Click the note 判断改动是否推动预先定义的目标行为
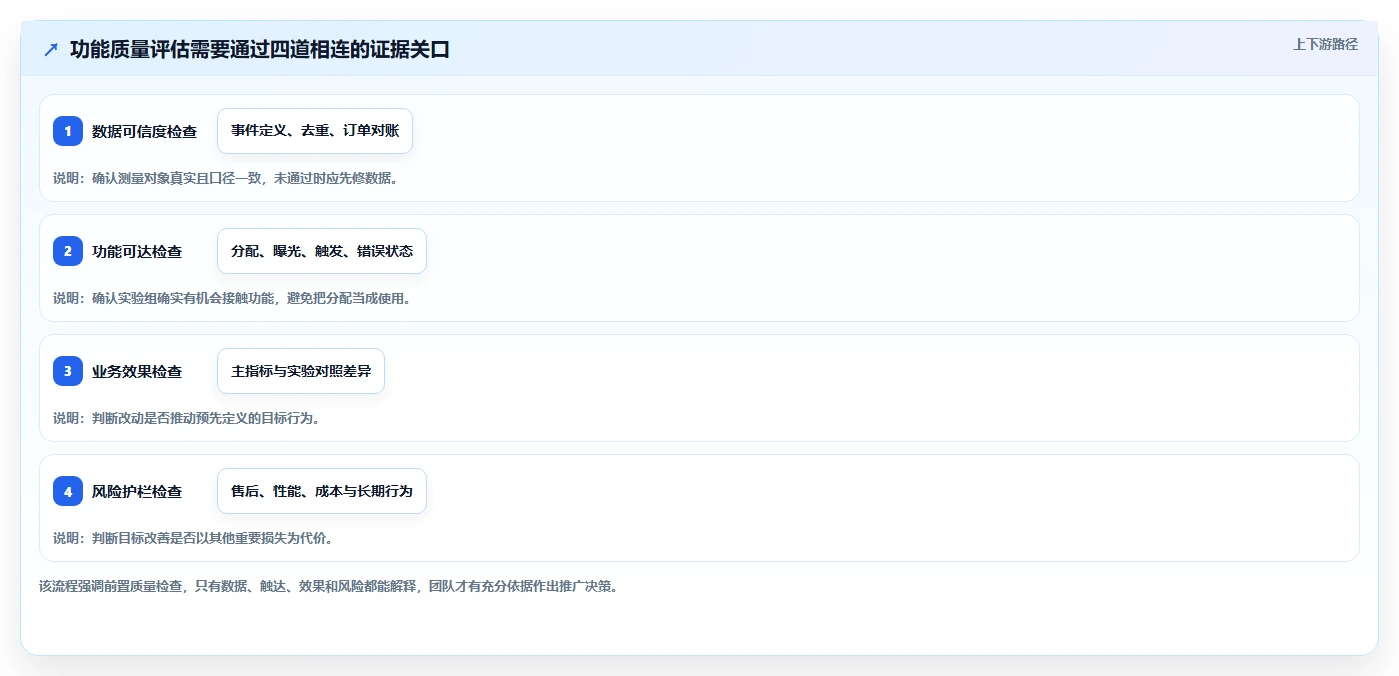 (206, 418)
